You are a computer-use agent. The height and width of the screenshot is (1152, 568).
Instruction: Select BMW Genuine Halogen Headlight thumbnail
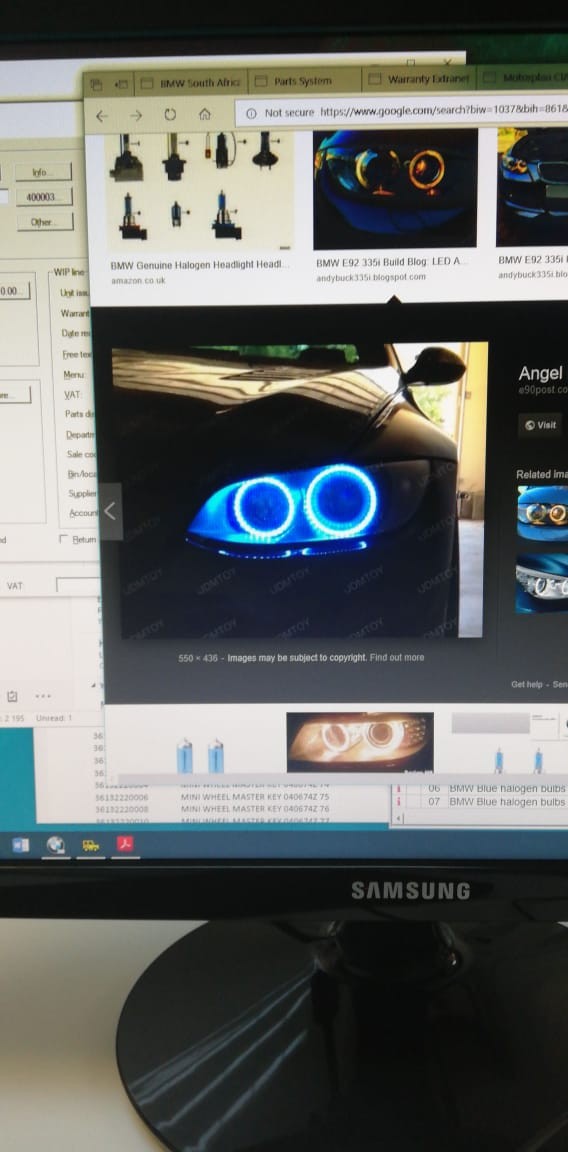(x=198, y=192)
